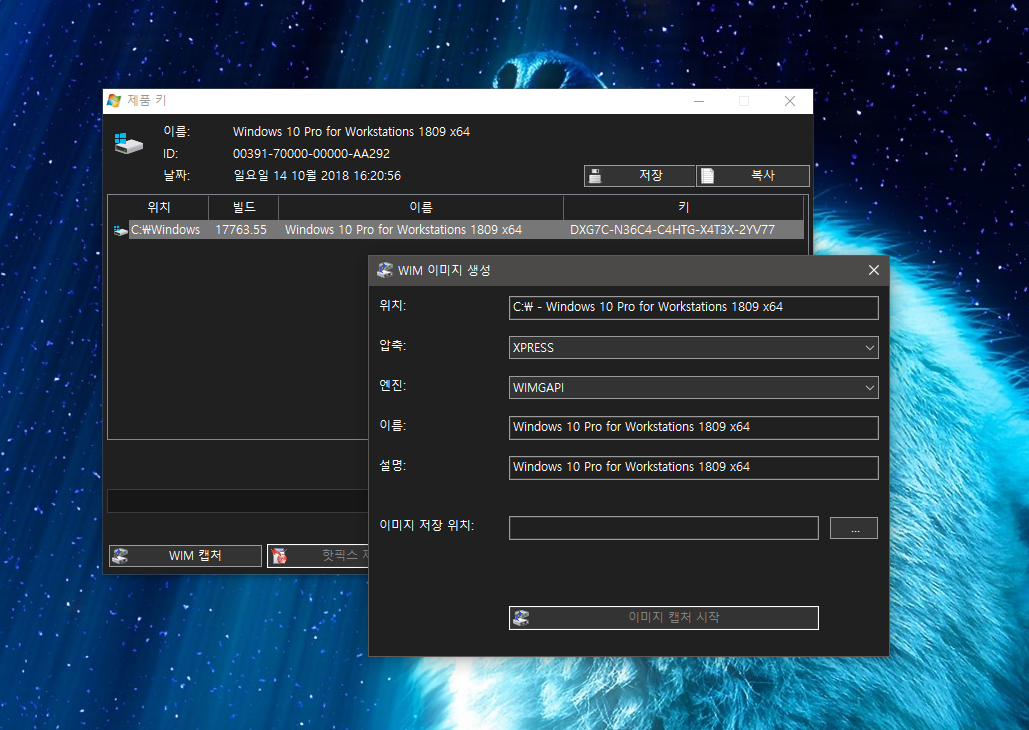Click build value 17763.55

(x=241, y=230)
